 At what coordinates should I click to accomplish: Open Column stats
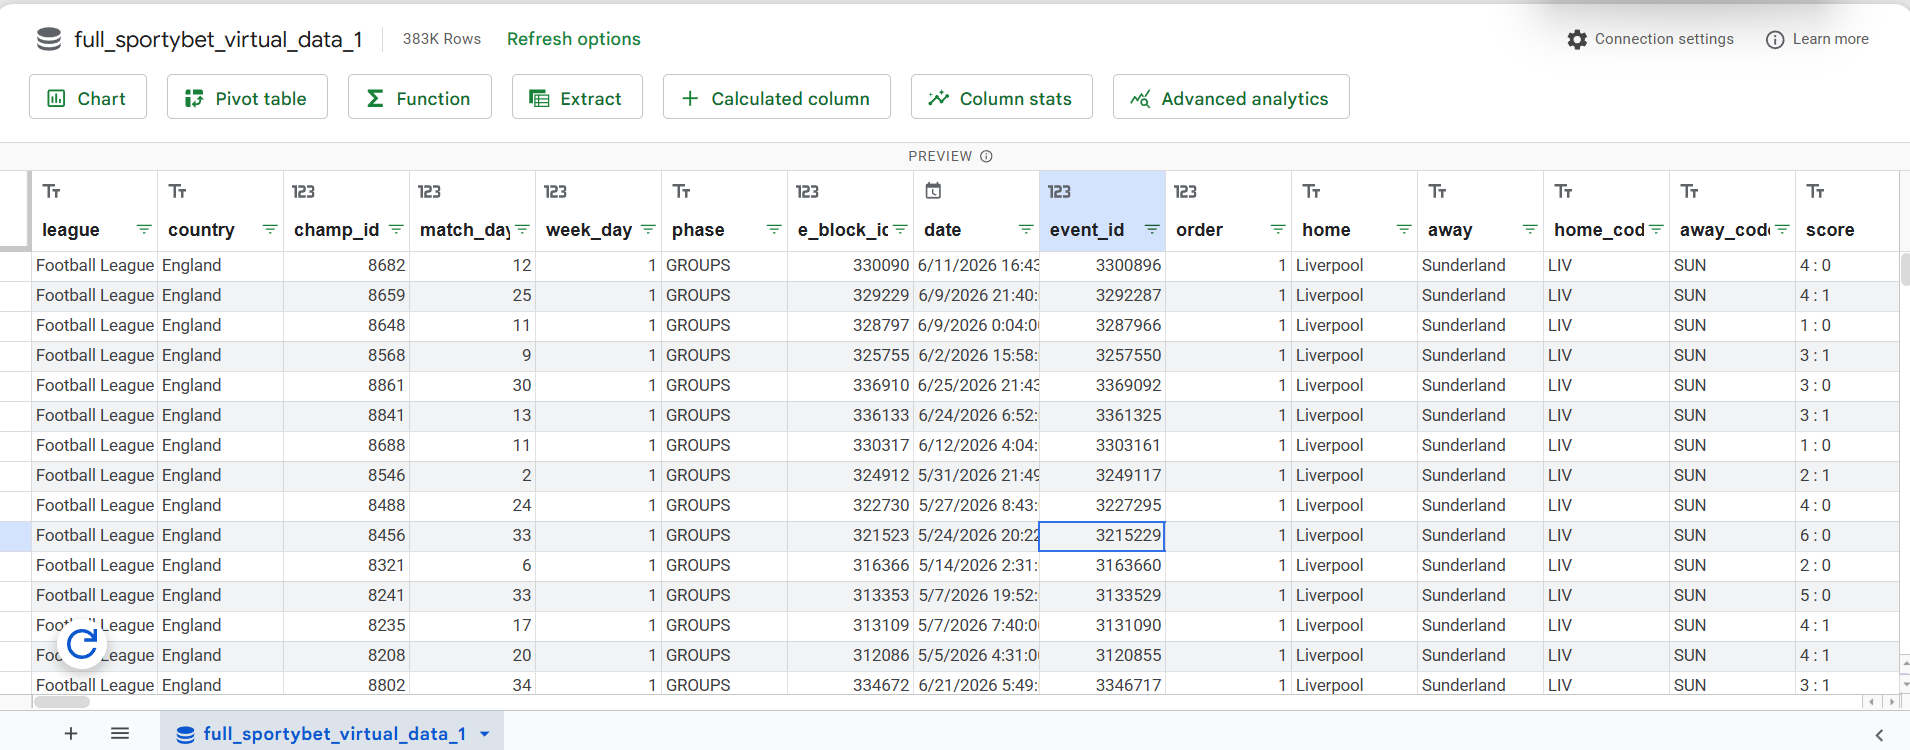pyautogui.click(x=1002, y=97)
